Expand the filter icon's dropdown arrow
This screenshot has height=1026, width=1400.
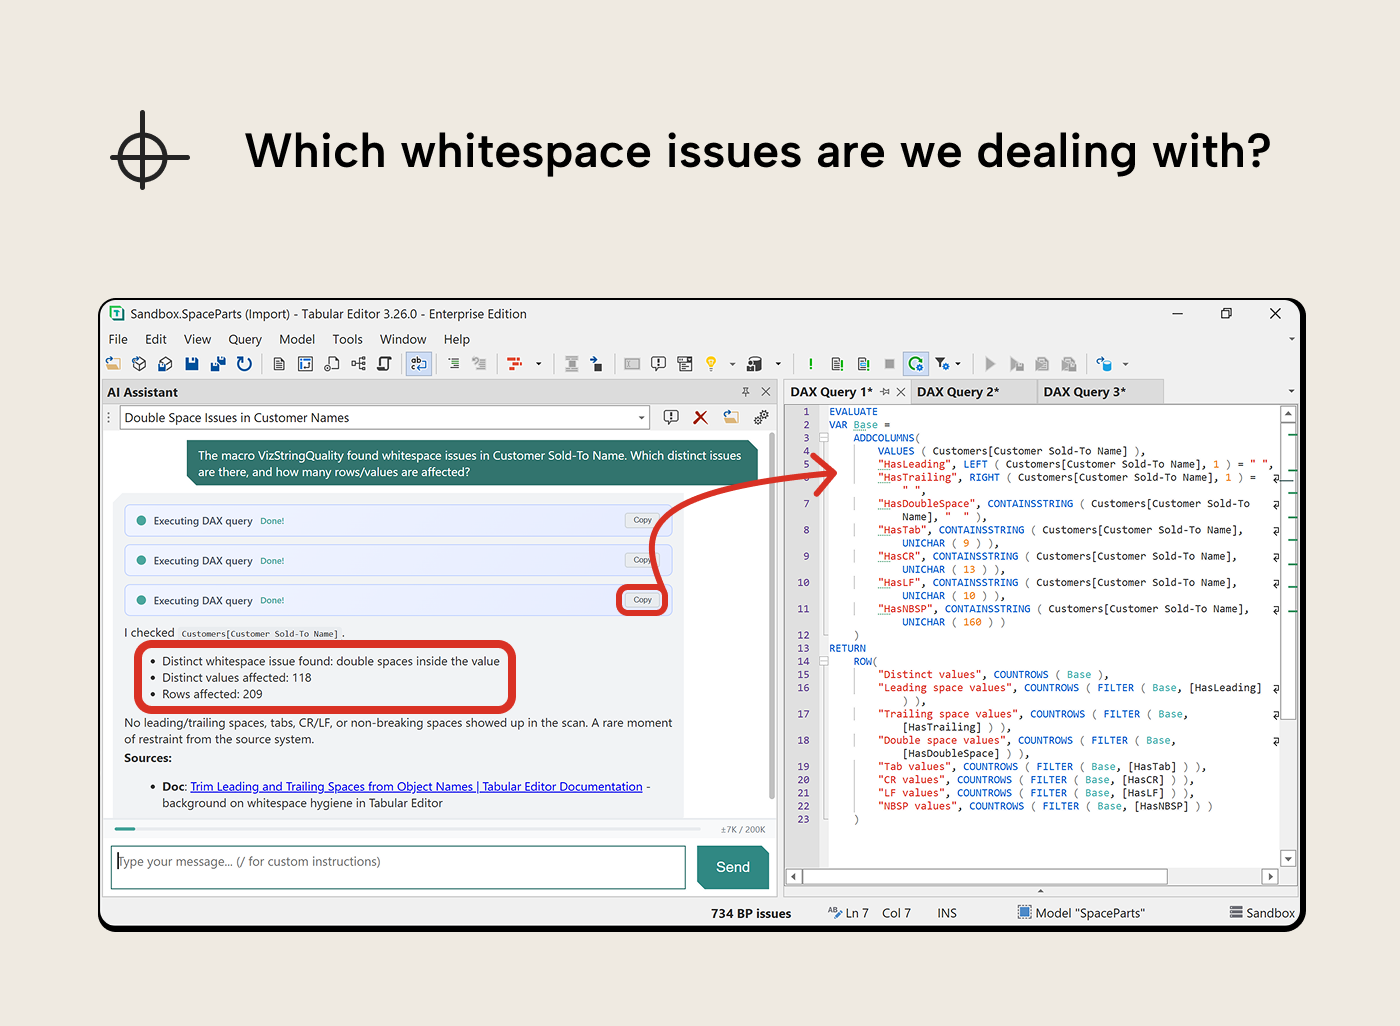pyautogui.click(x=957, y=363)
